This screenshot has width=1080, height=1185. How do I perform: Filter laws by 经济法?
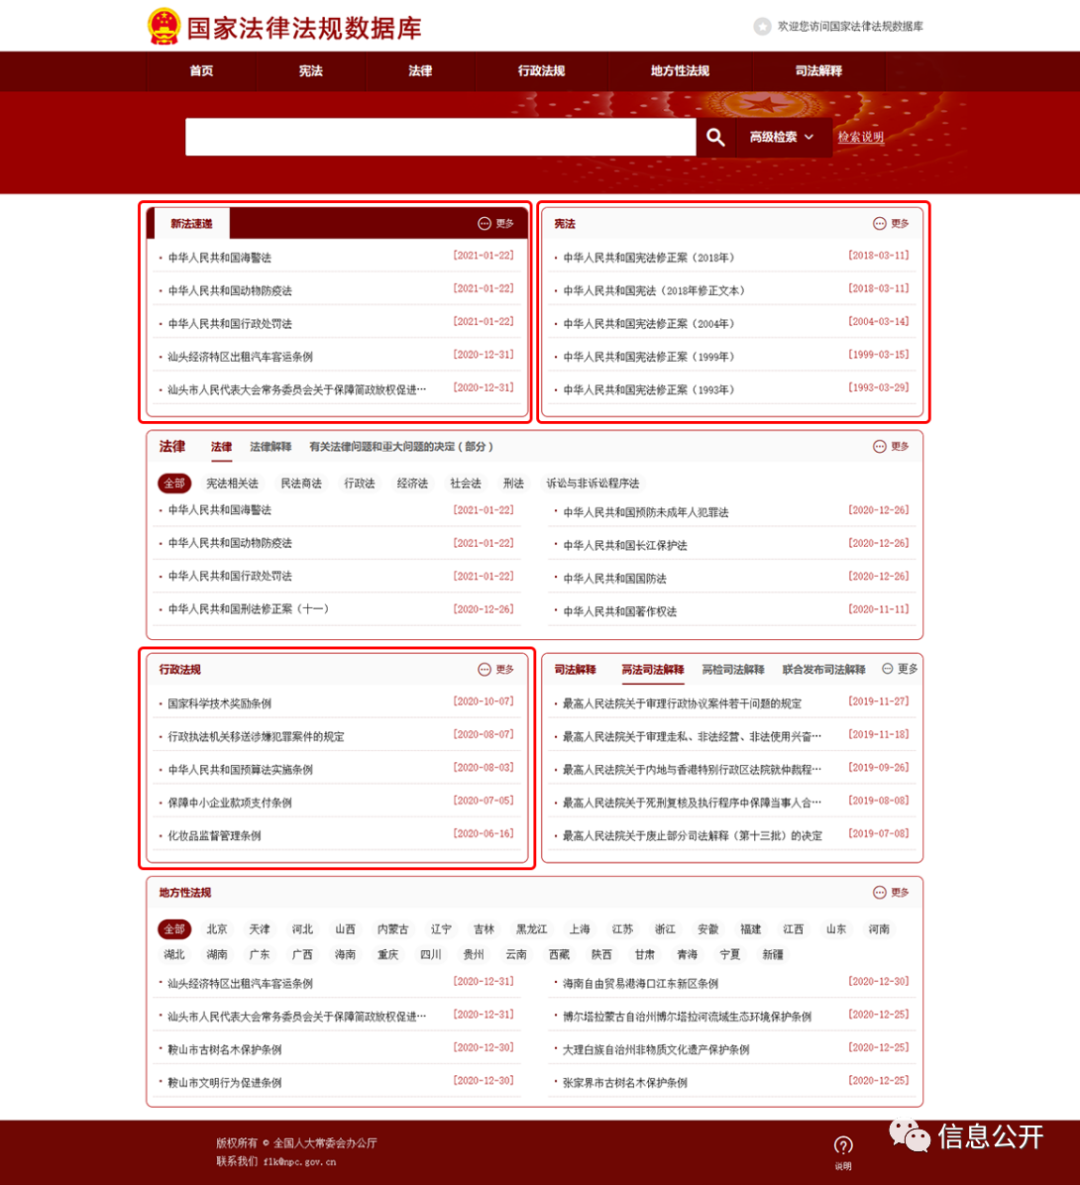coord(412,483)
